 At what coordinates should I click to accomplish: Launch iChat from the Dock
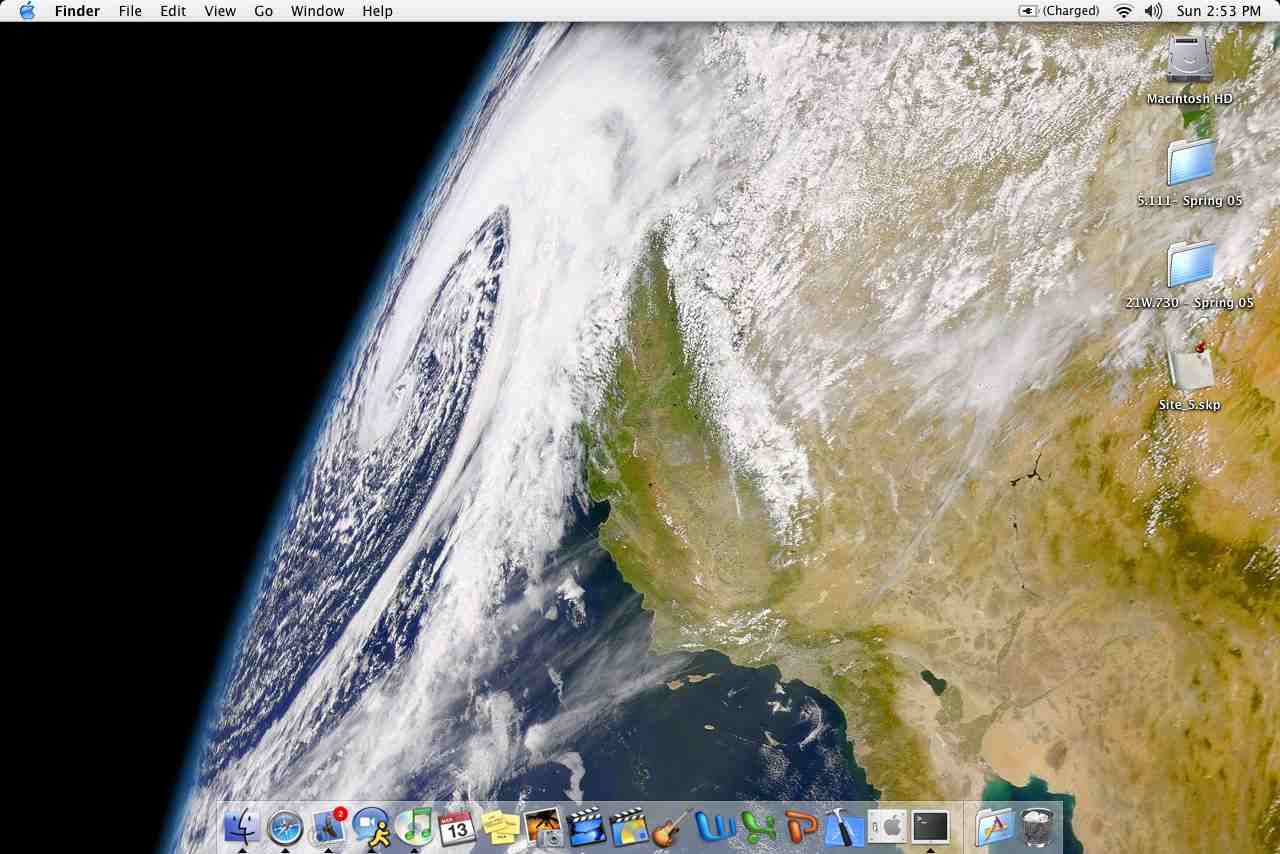point(371,827)
